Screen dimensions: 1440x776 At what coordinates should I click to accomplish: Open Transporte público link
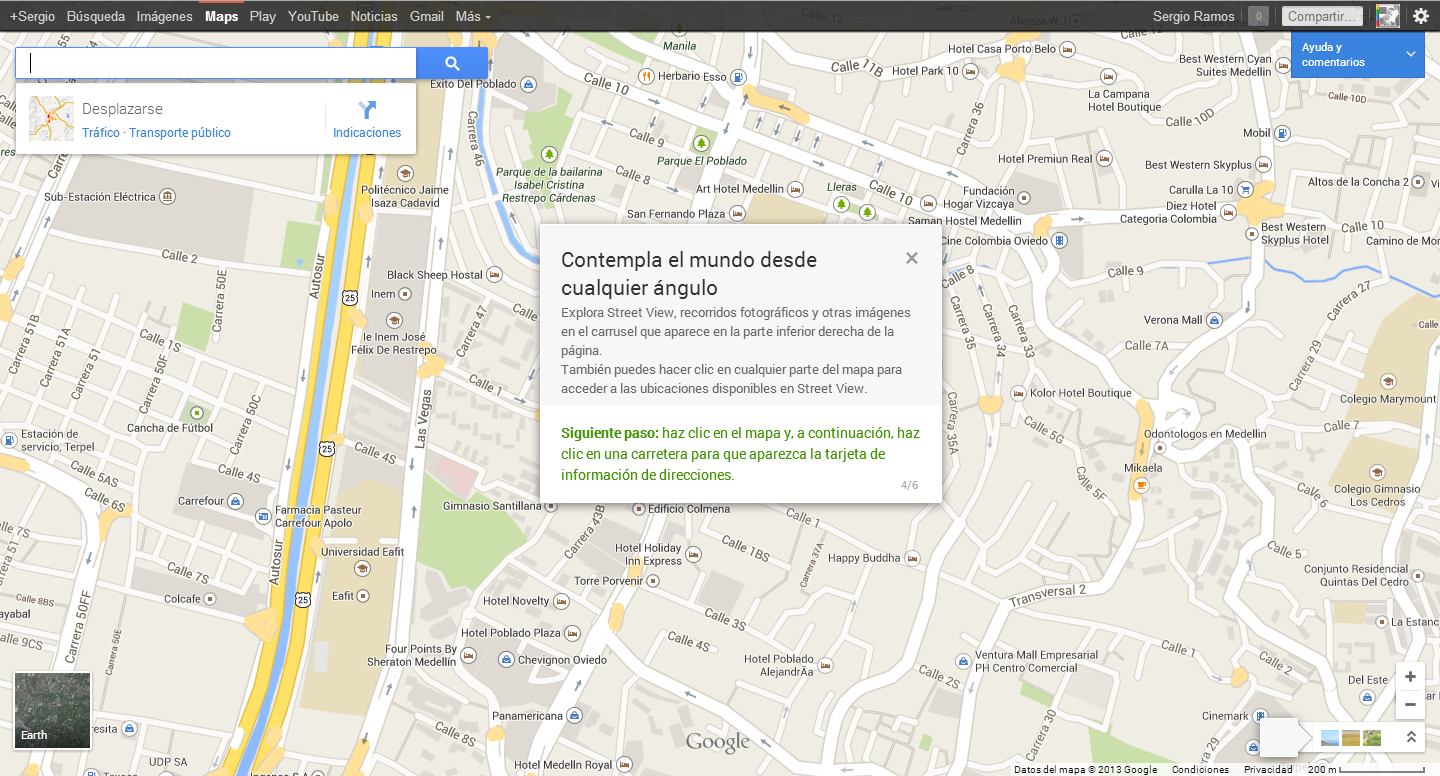tap(180, 133)
